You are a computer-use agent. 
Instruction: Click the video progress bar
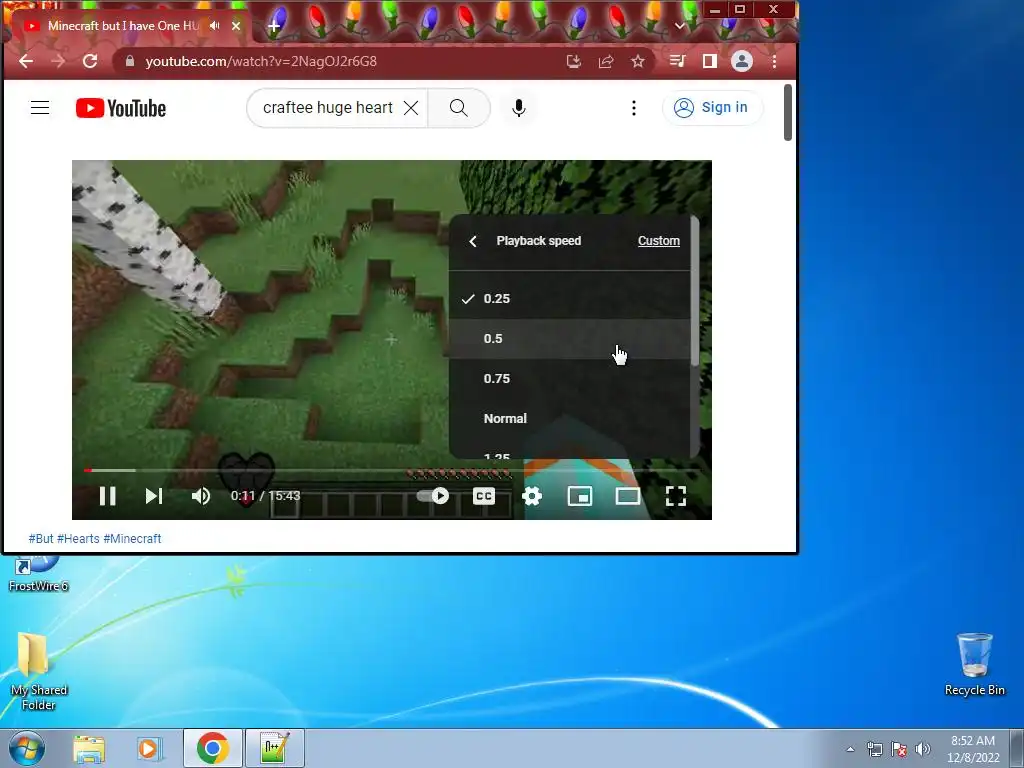pos(392,470)
